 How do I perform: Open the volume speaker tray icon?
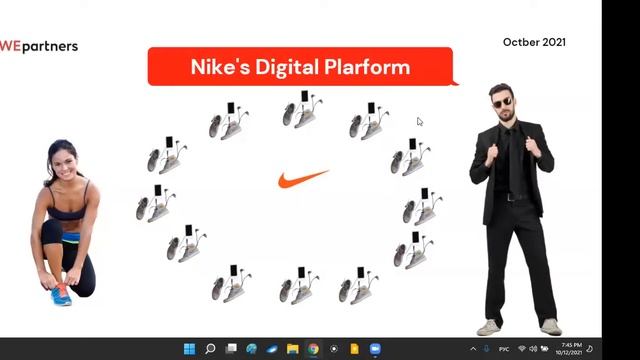pos(533,349)
